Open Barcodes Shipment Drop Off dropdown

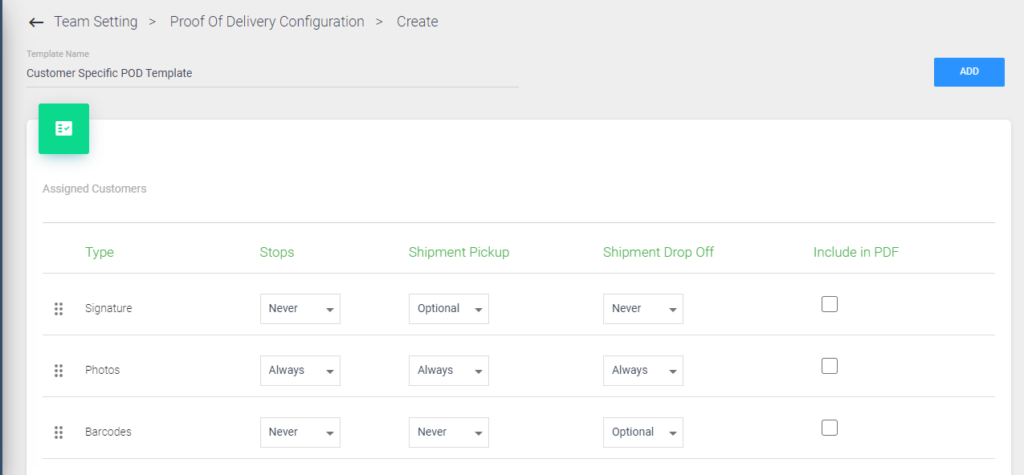643,433
